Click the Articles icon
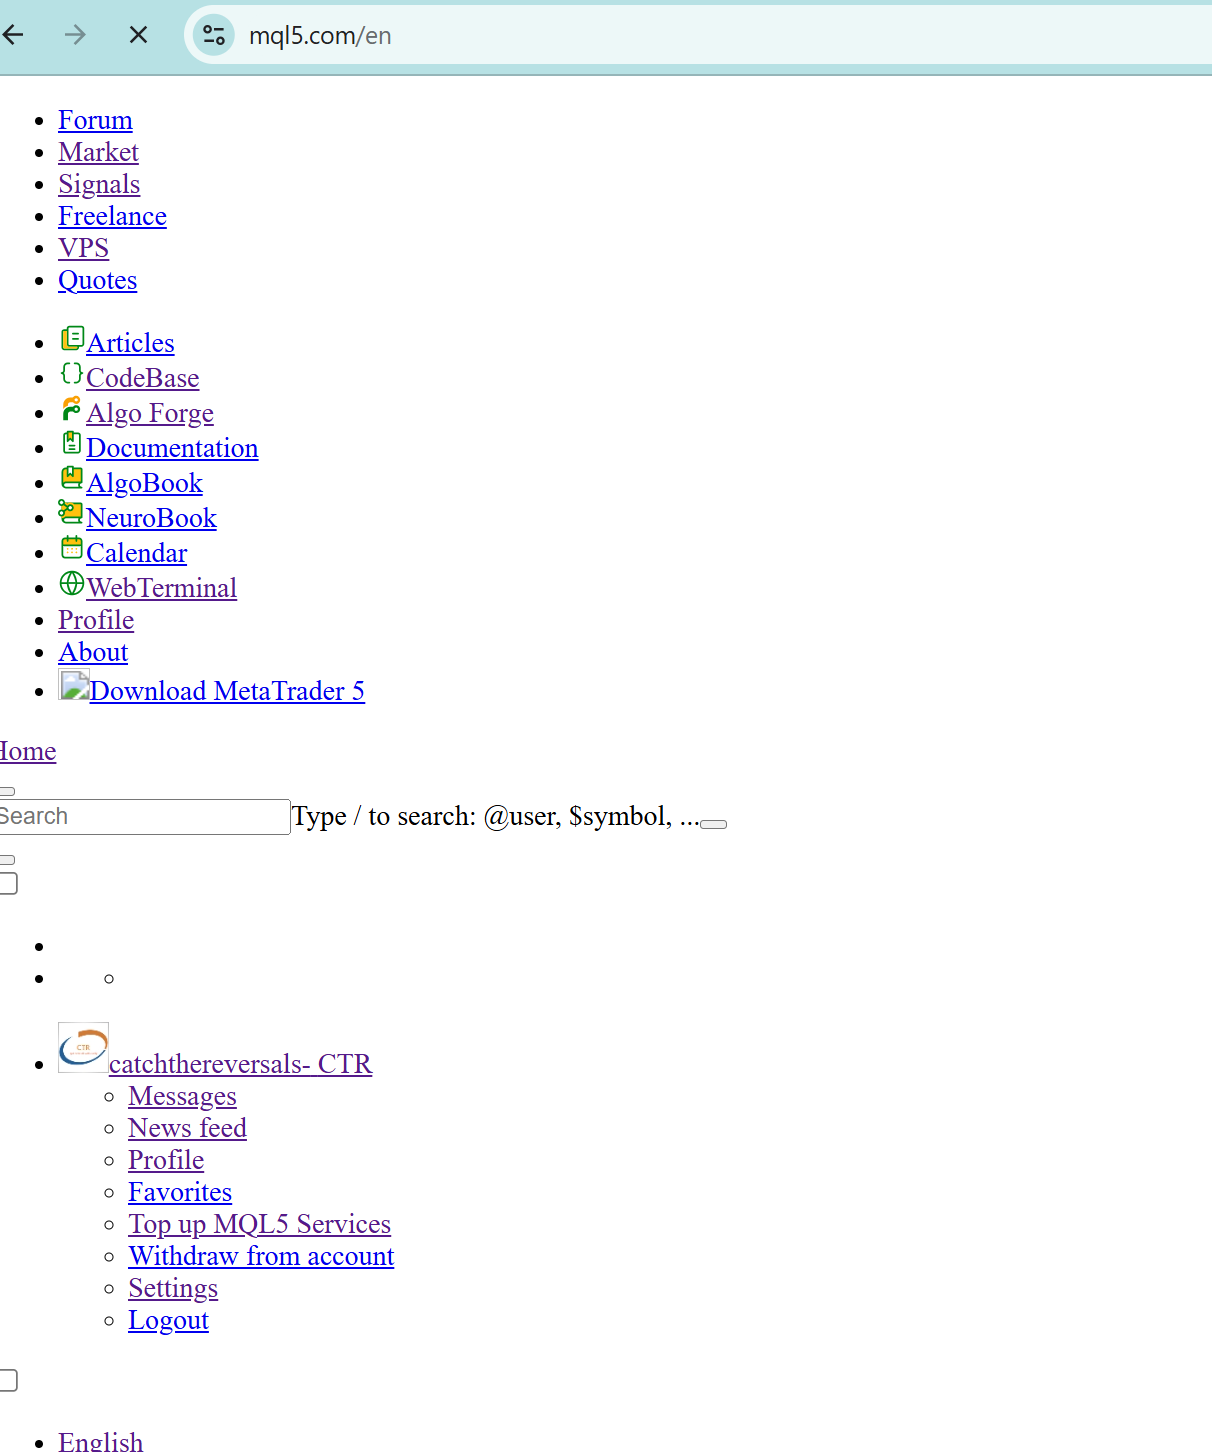Screen dimensions: 1212x1452 click(72, 338)
